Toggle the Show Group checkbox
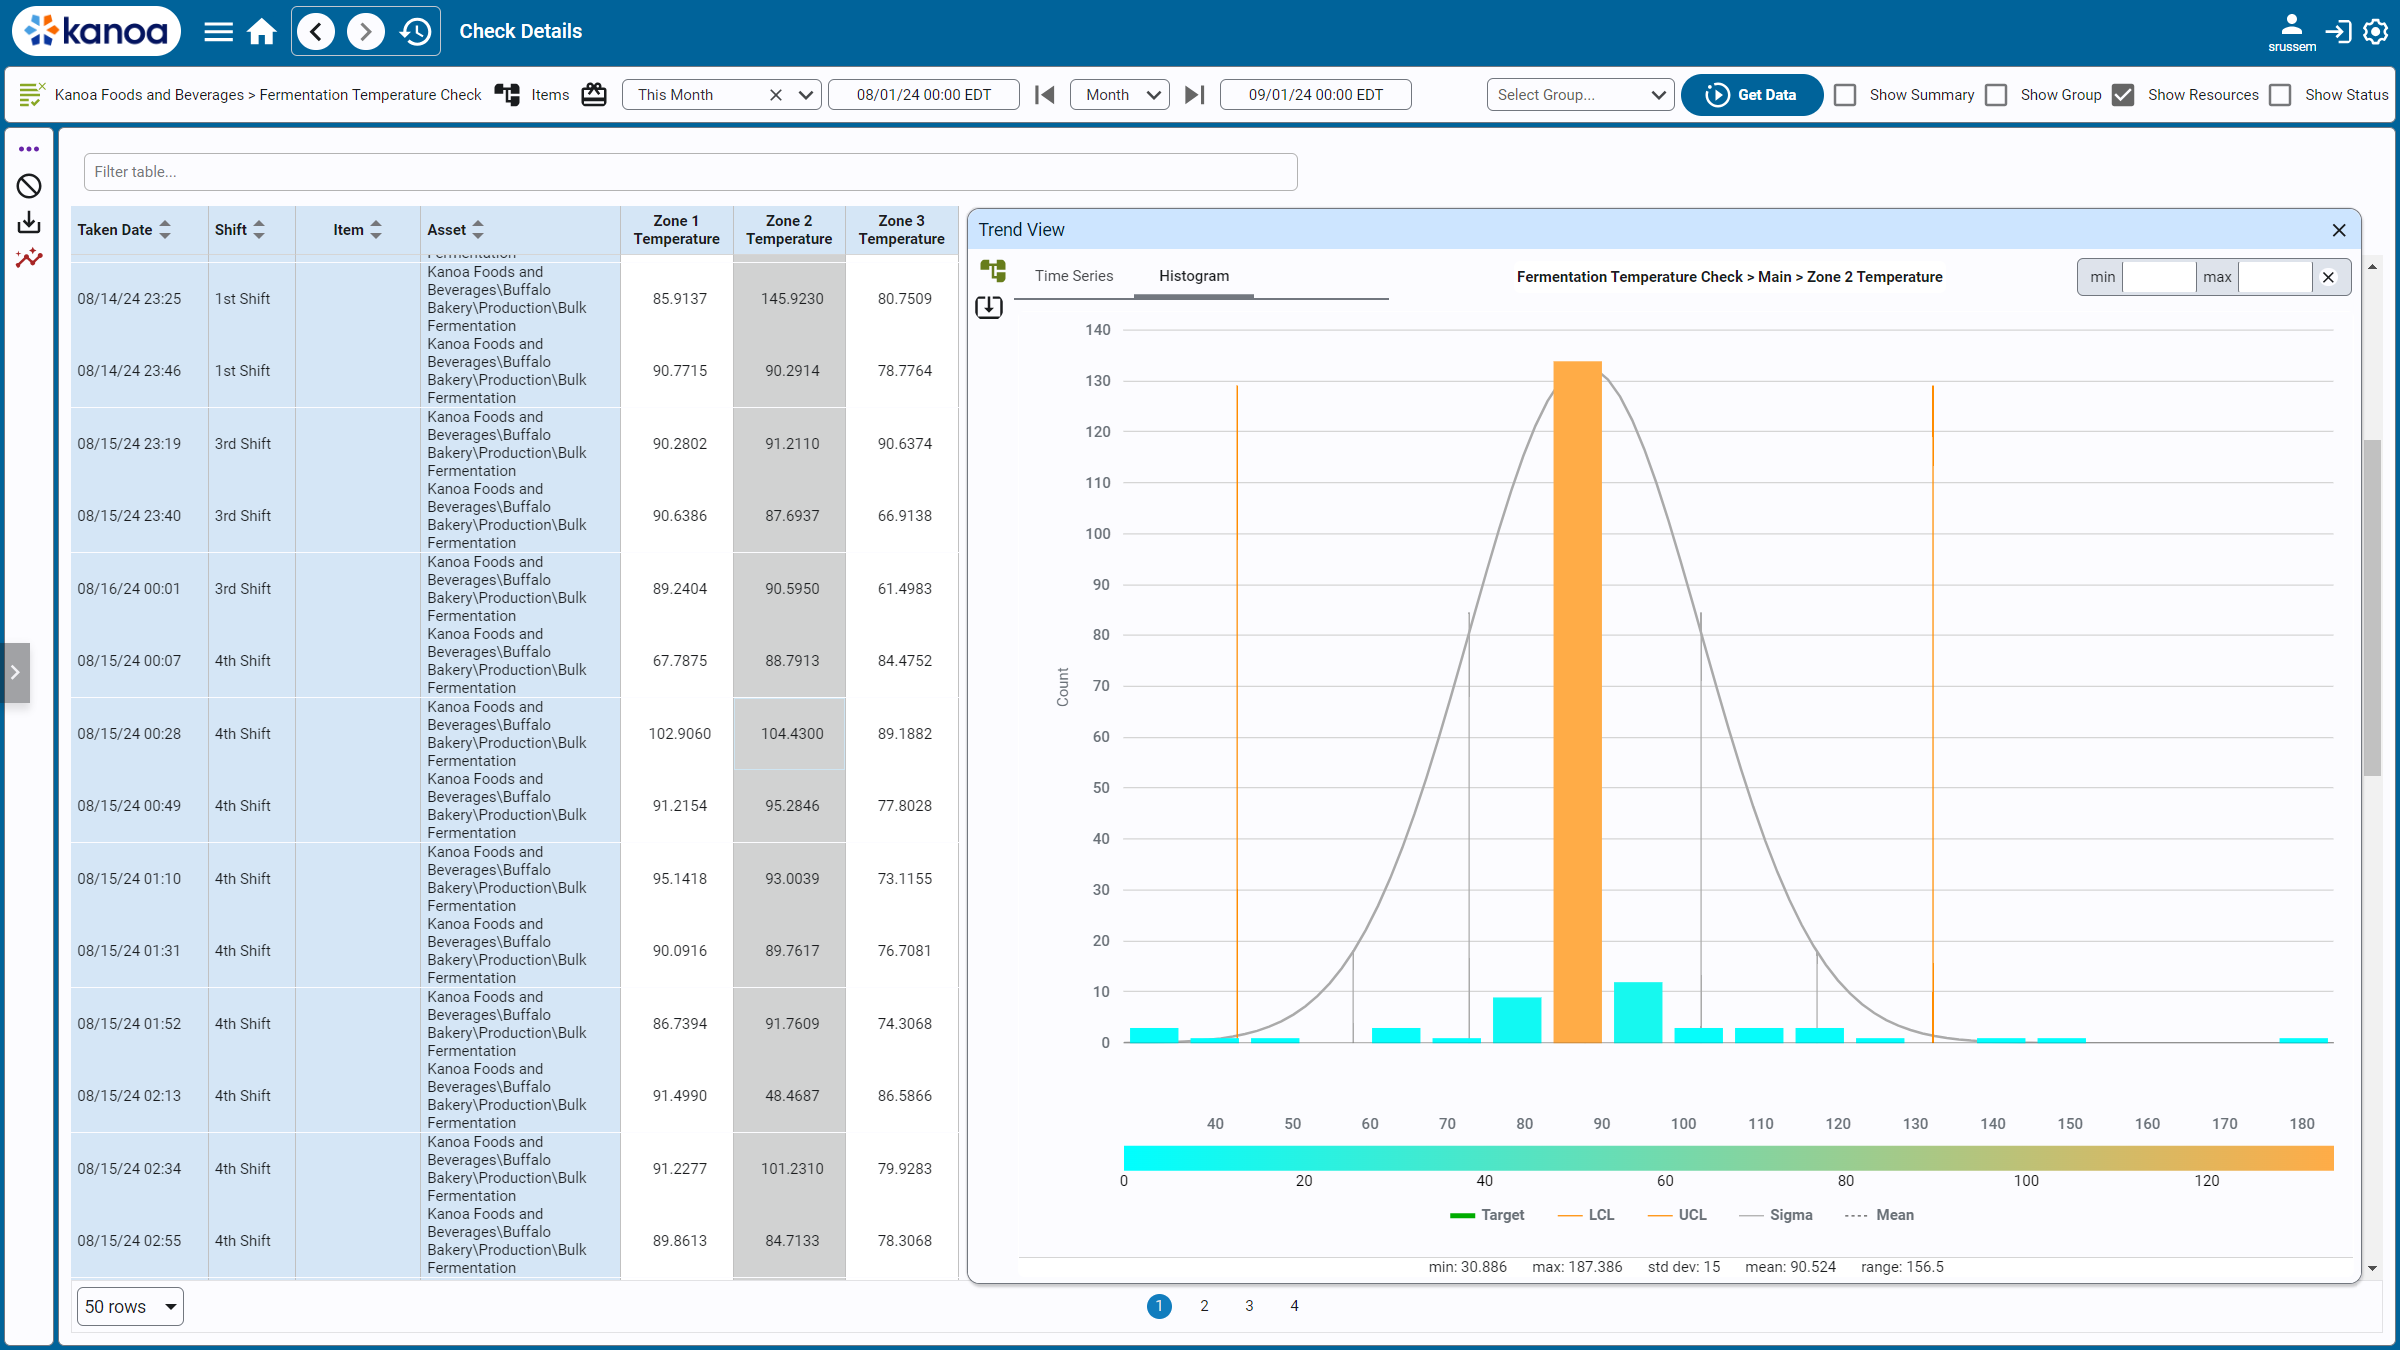2400x1350 pixels. click(1997, 95)
